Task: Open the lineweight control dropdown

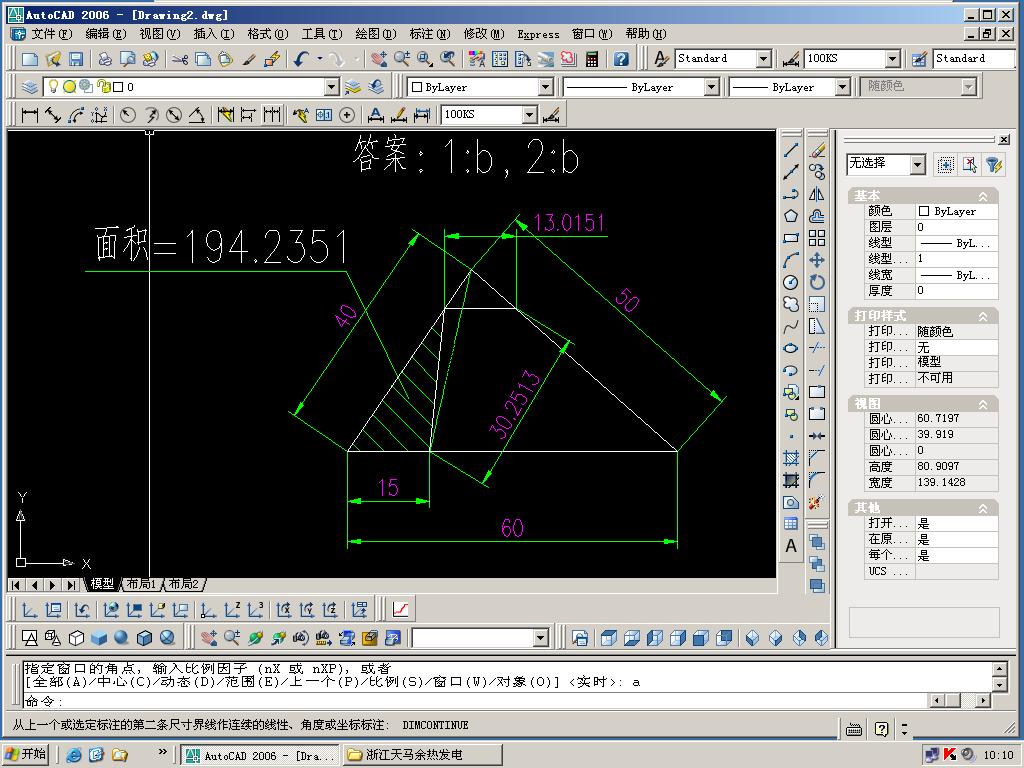Action: click(x=842, y=87)
